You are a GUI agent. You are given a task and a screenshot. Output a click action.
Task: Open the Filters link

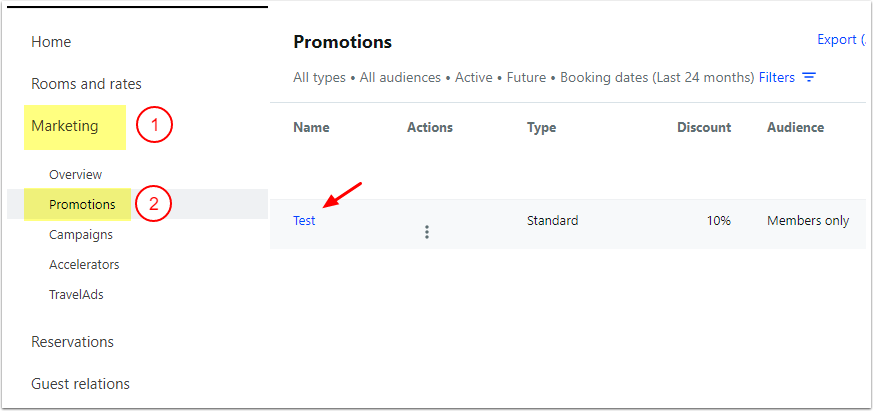777,77
